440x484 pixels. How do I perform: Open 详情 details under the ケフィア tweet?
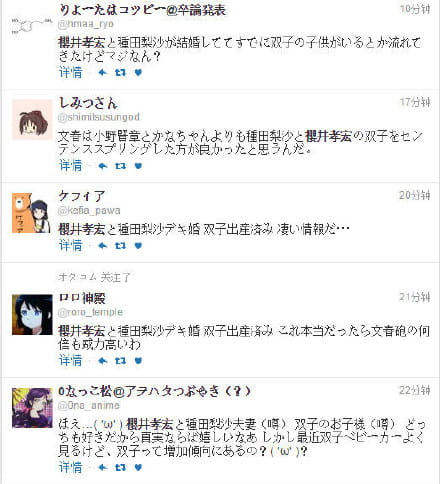70,246
